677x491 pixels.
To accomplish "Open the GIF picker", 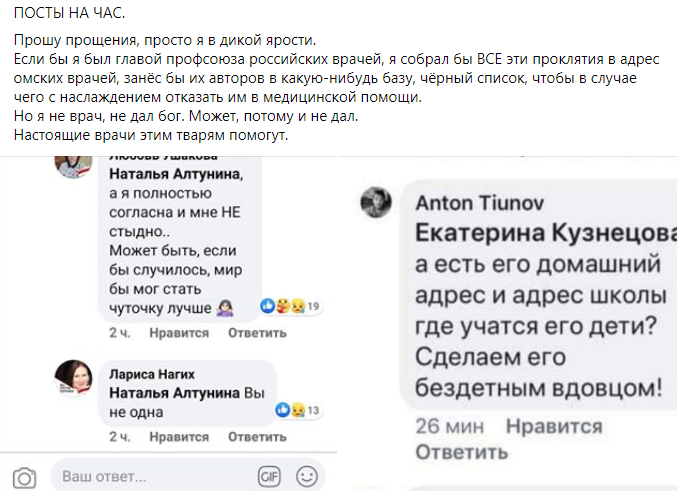I will coord(268,476).
